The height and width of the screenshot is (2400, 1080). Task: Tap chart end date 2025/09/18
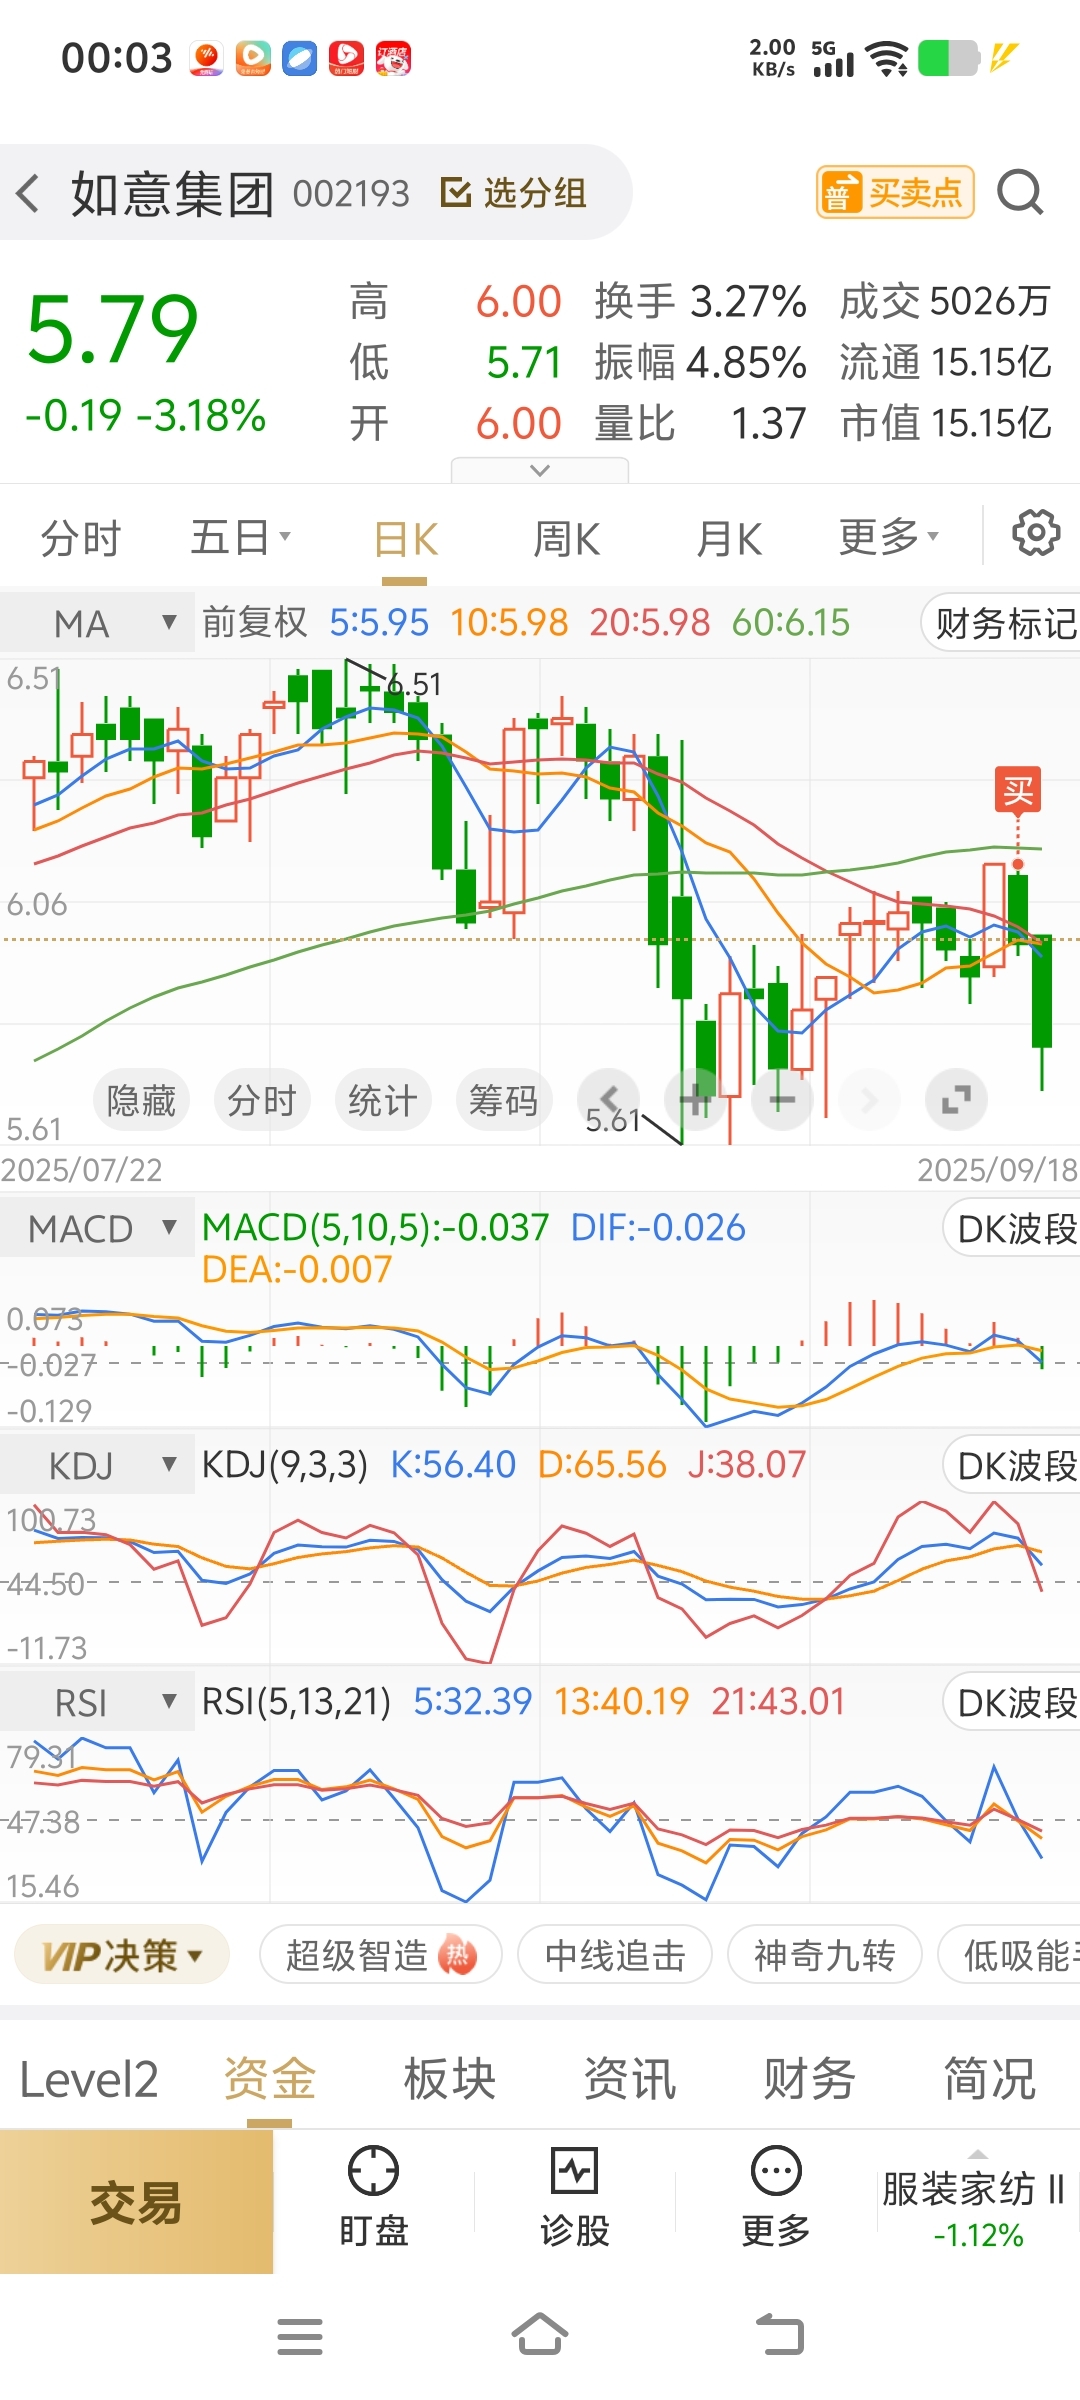(x=997, y=1169)
